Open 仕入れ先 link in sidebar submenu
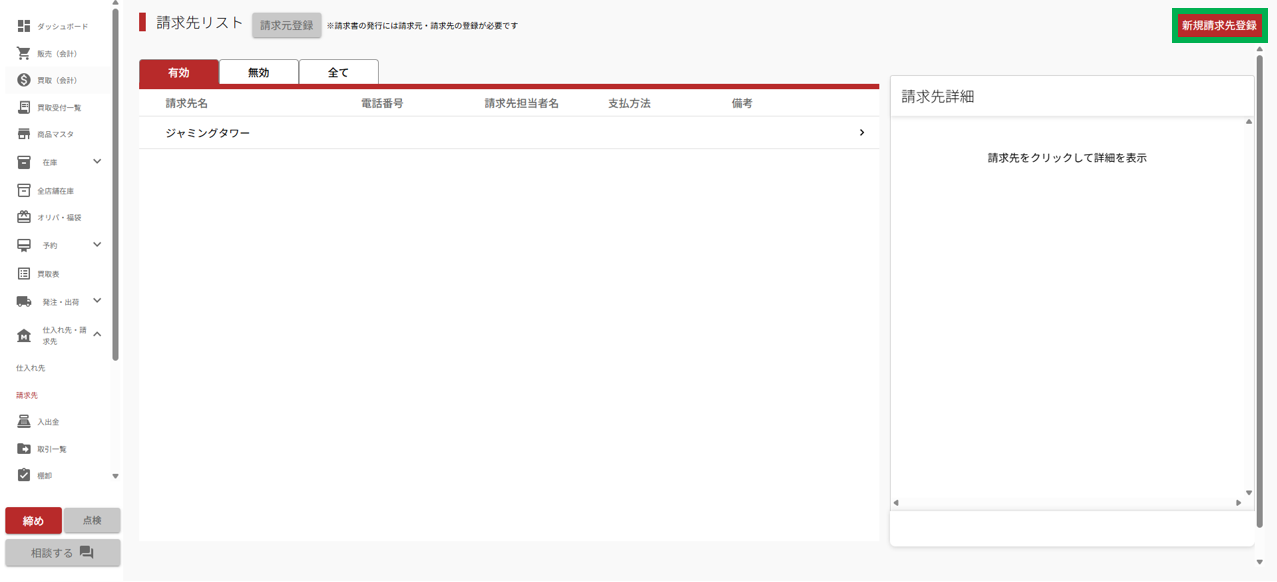Viewport: 1277px width, 582px height. (31, 368)
